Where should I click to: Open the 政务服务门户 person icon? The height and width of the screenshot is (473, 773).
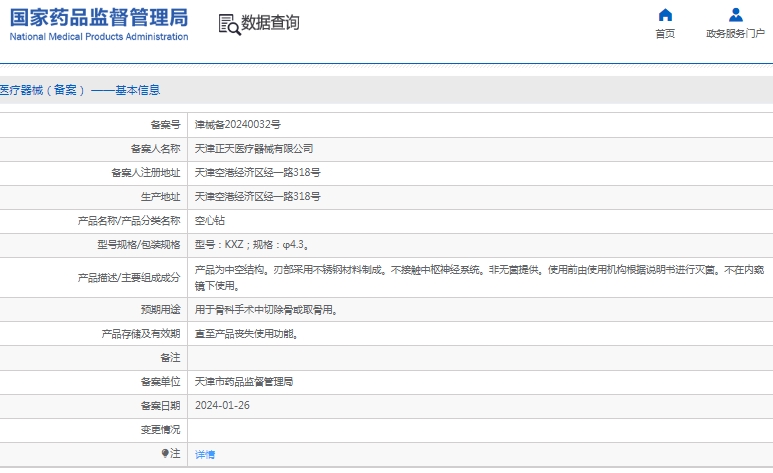point(736,15)
